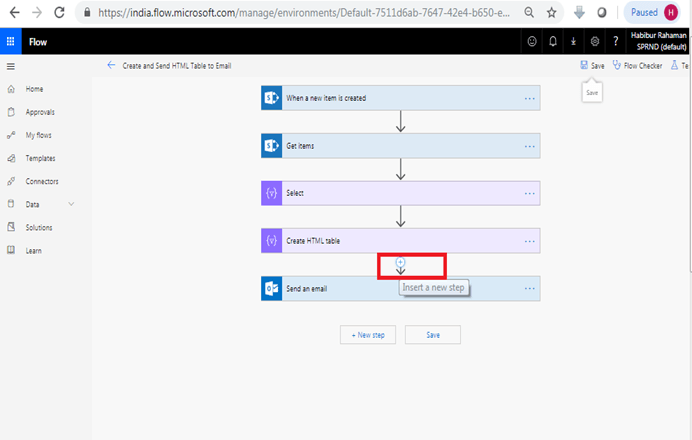Open the settings gear icon
The height and width of the screenshot is (440, 692).
594,41
